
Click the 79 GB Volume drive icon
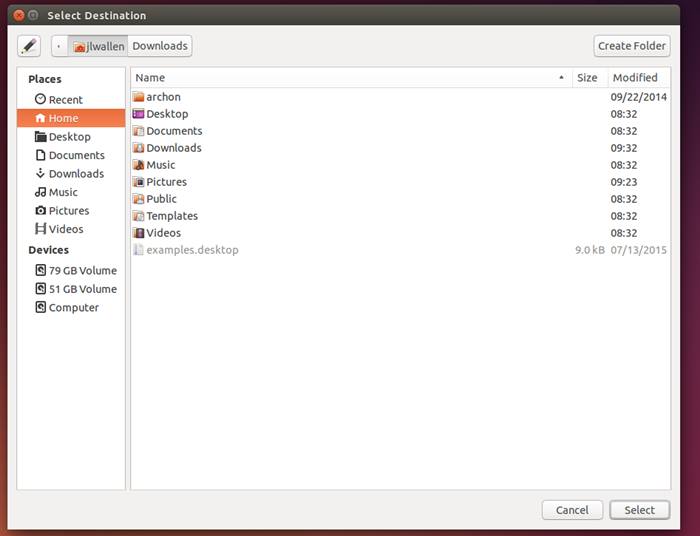40,270
